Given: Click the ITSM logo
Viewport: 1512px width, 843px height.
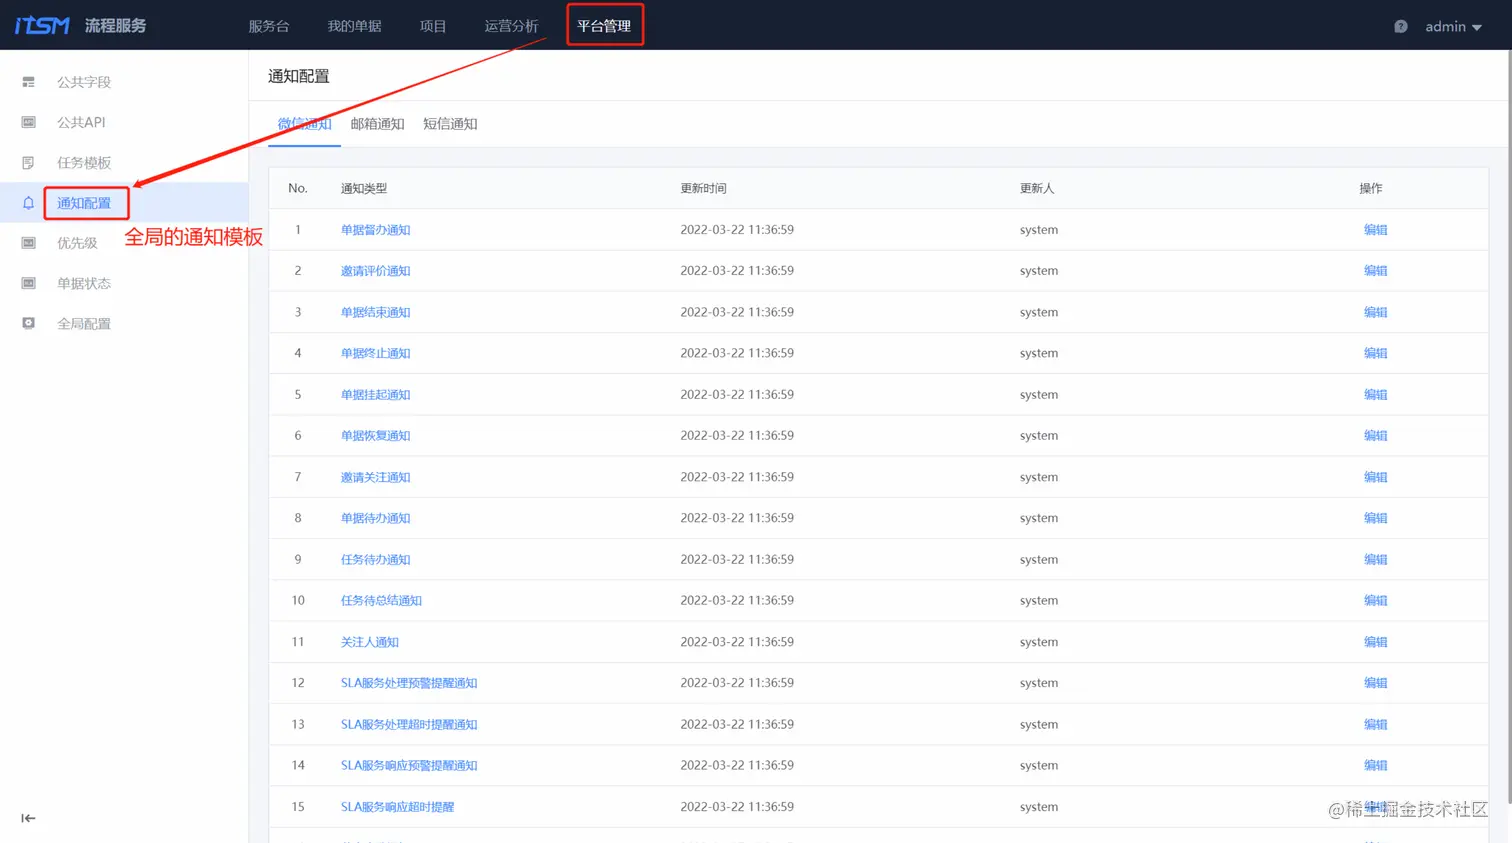Looking at the screenshot, I should pos(42,25).
